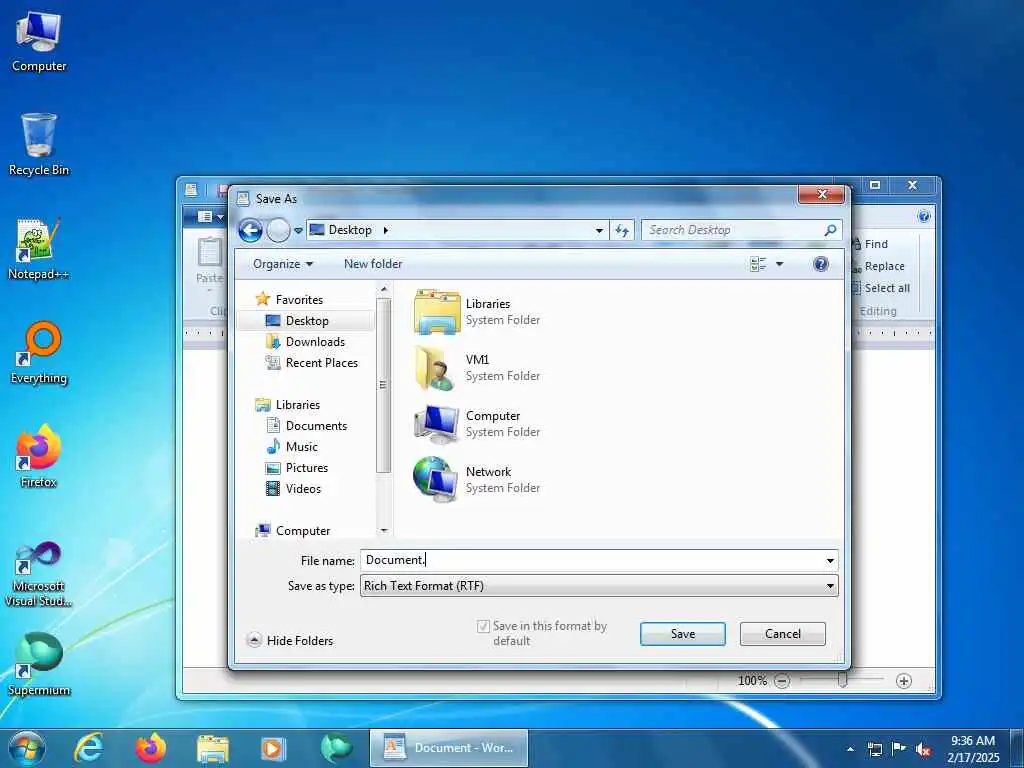Select Everything desktop shortcut

39,353
